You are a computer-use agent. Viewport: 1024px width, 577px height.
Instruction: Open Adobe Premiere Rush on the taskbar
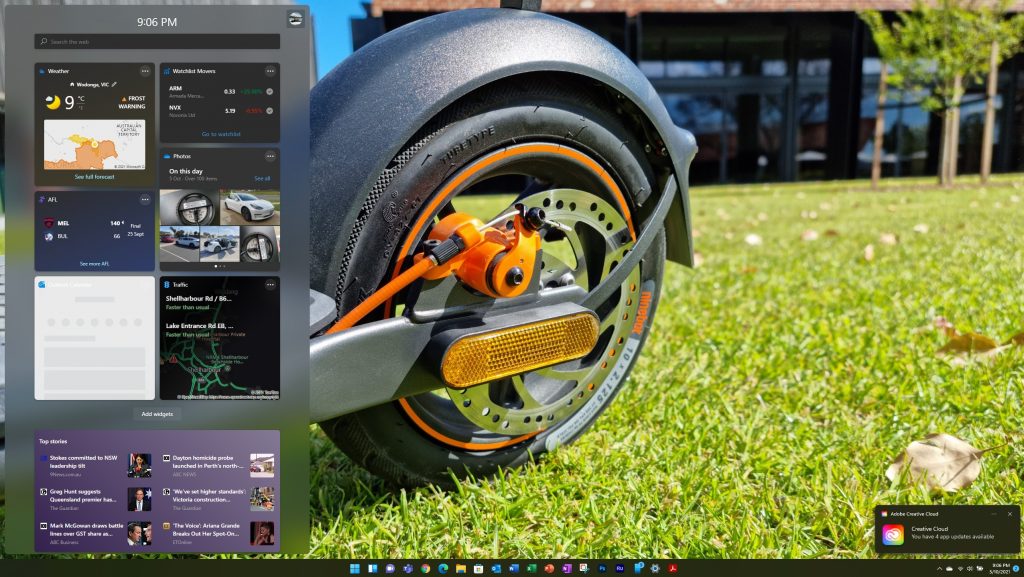pyautogui.click(x=619, y=569)
